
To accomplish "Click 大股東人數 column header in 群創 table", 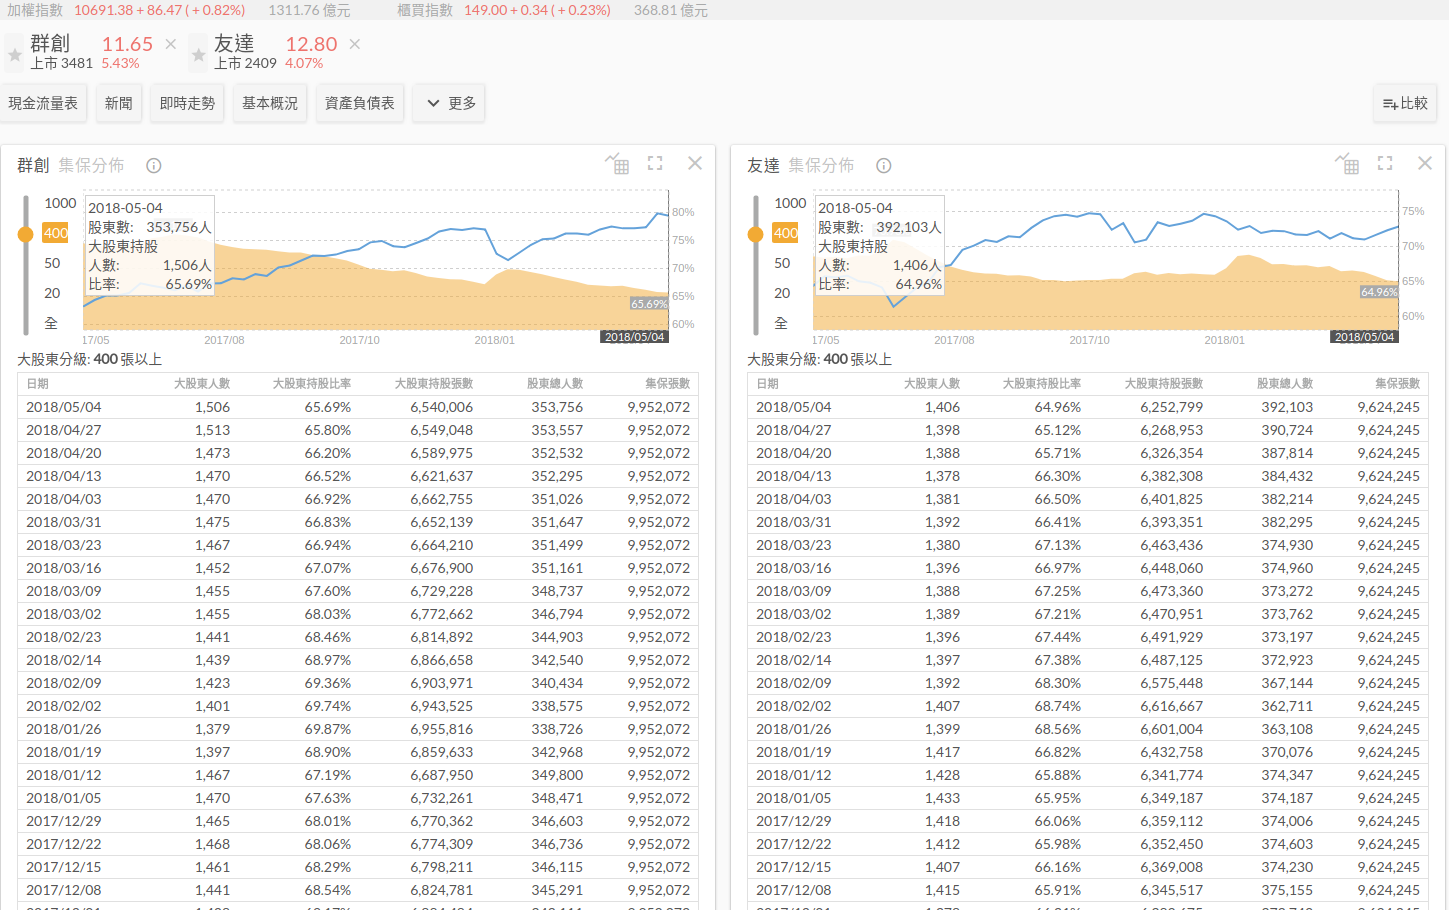I will click(202, 384).
